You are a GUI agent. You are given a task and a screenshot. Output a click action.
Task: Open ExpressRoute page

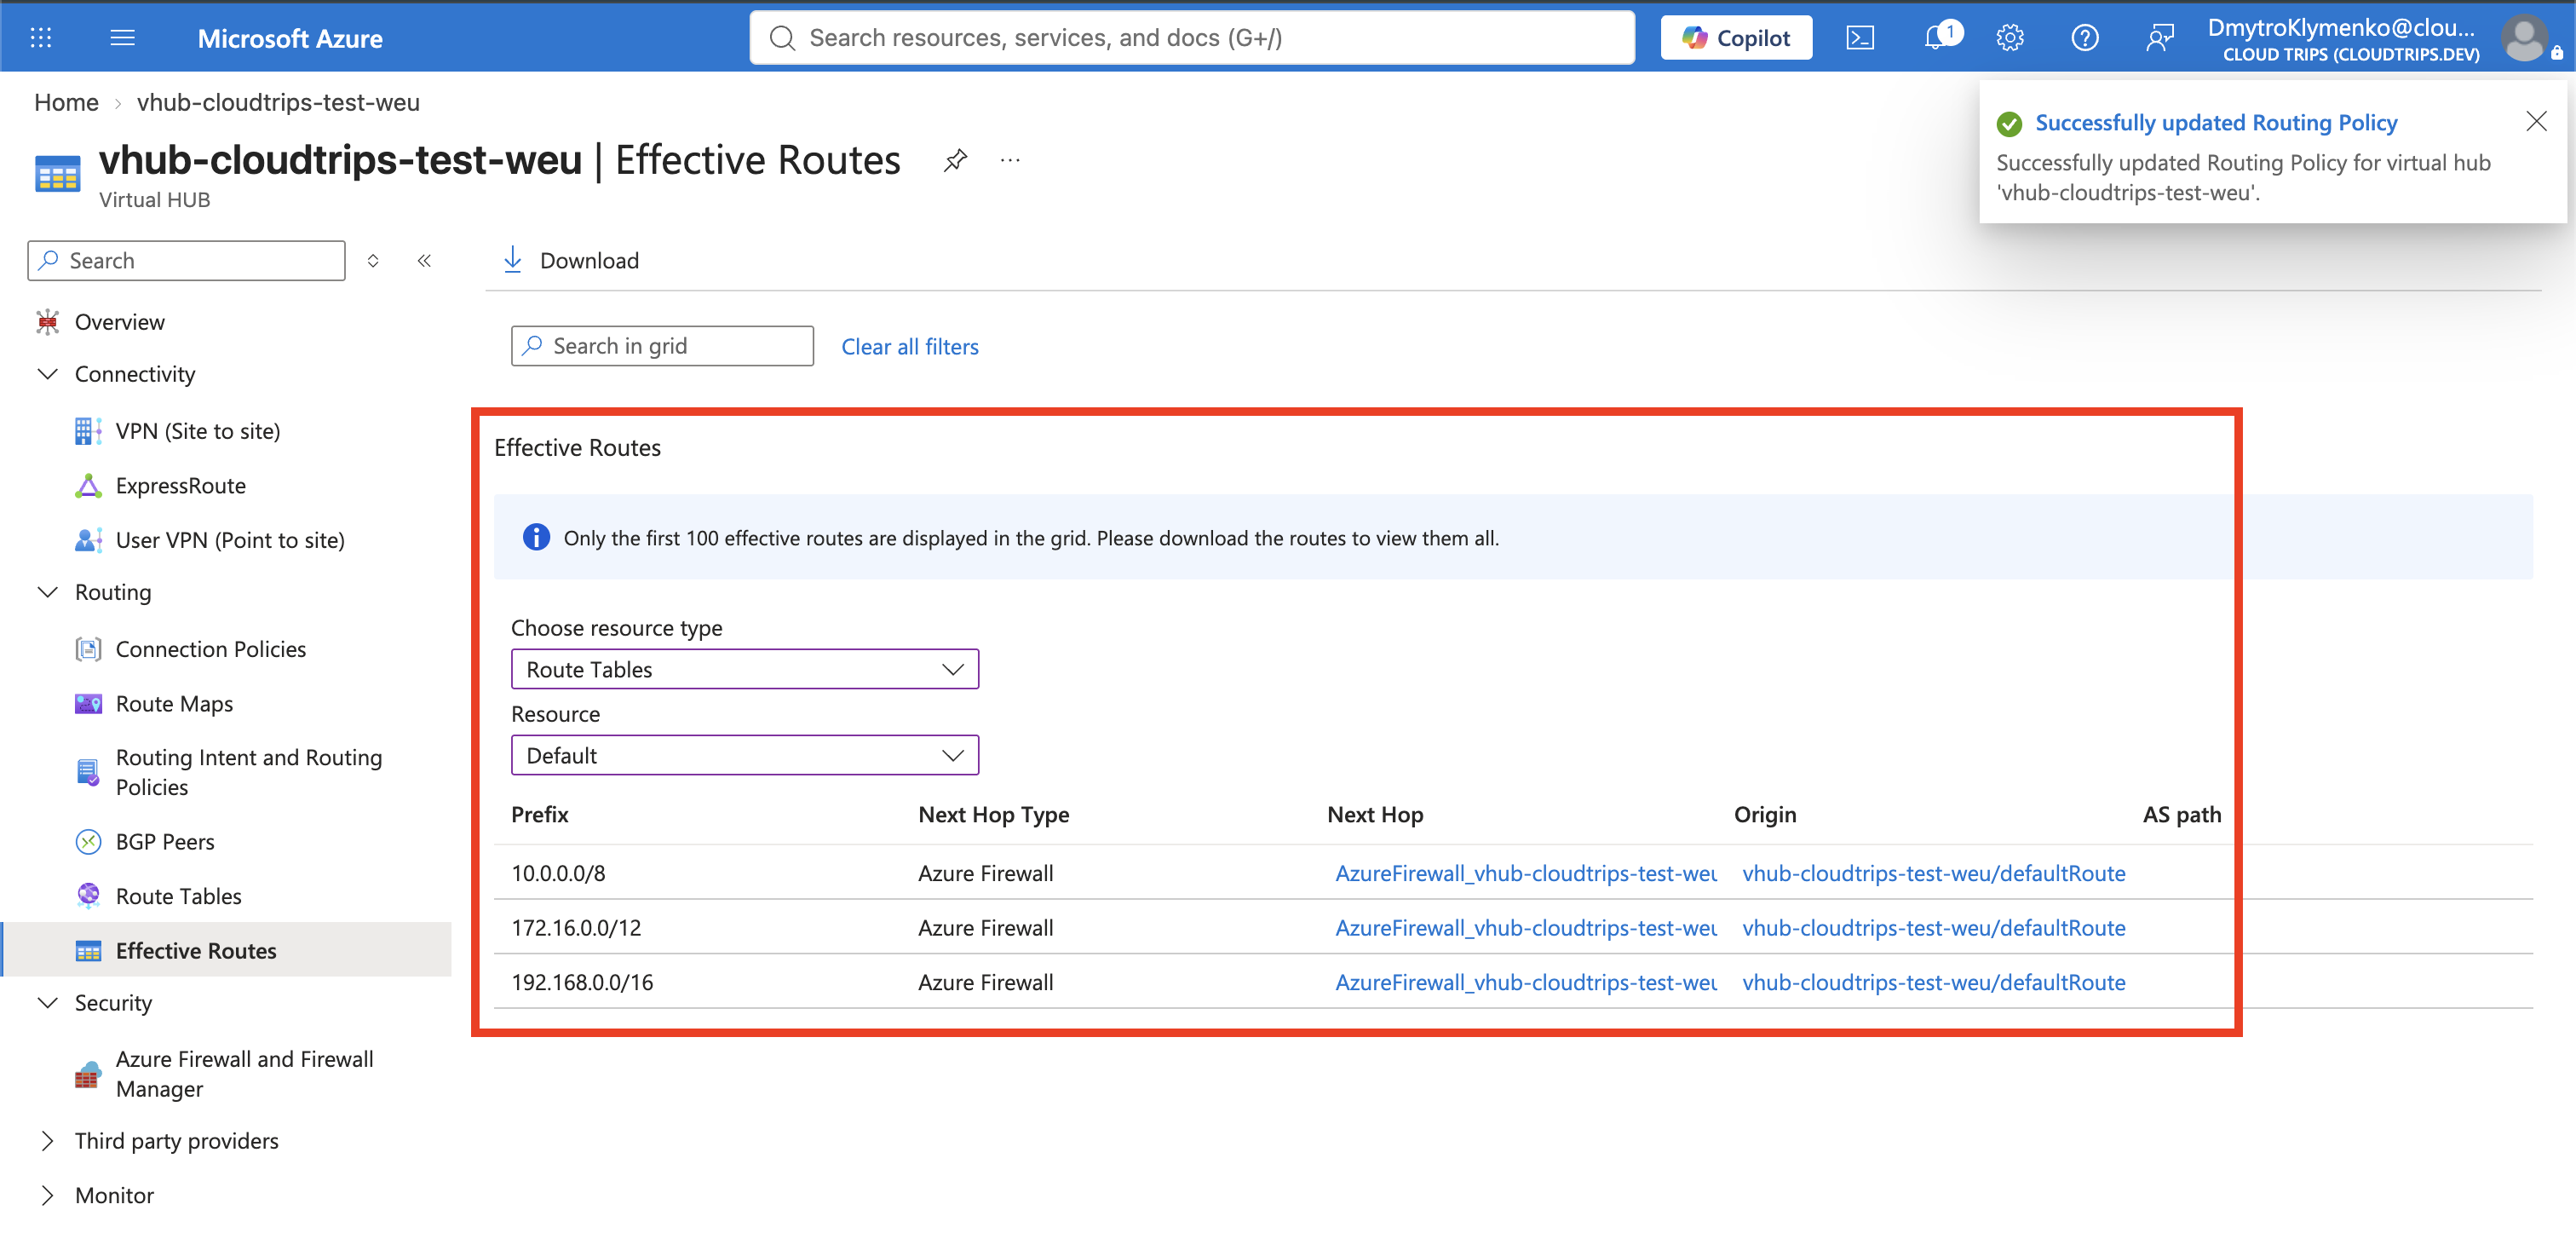(x=181, y=486)
